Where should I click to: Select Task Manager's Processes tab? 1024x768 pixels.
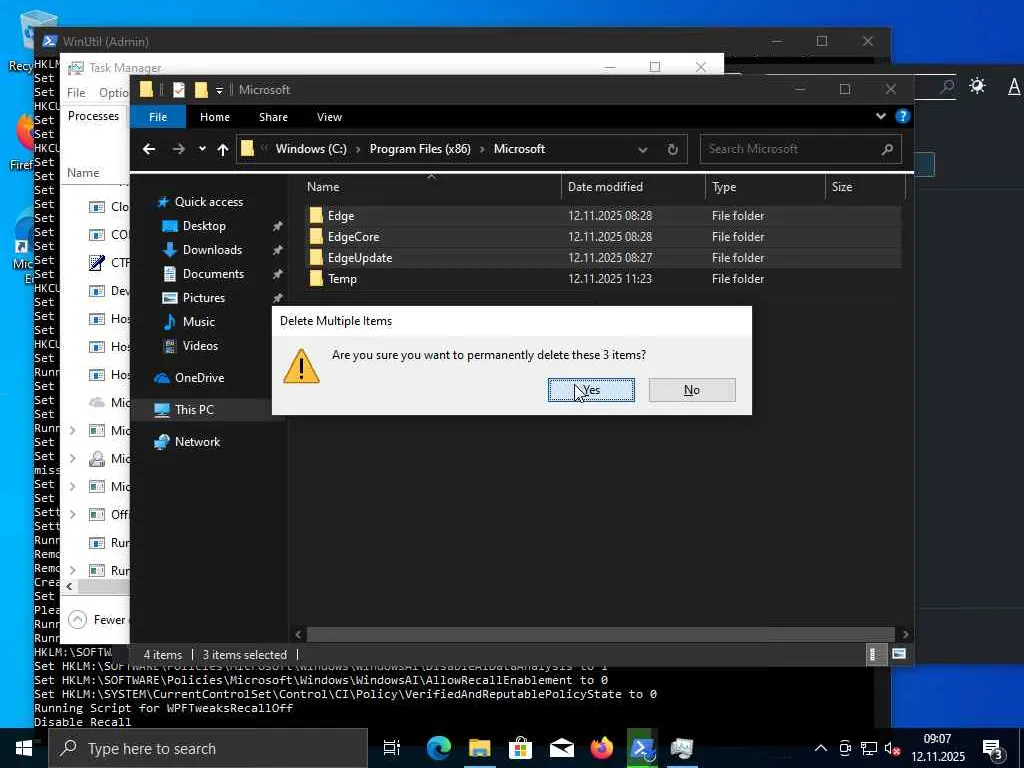[x=93, y=116]
